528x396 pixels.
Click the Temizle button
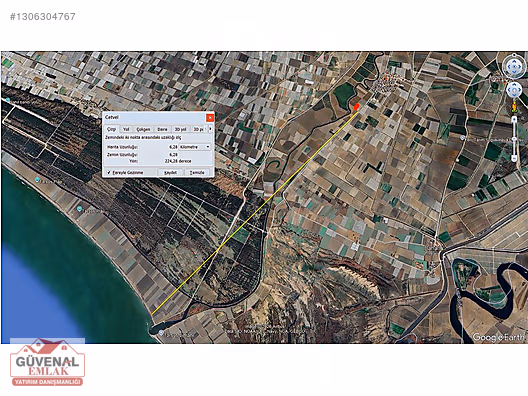coord(197,172)
